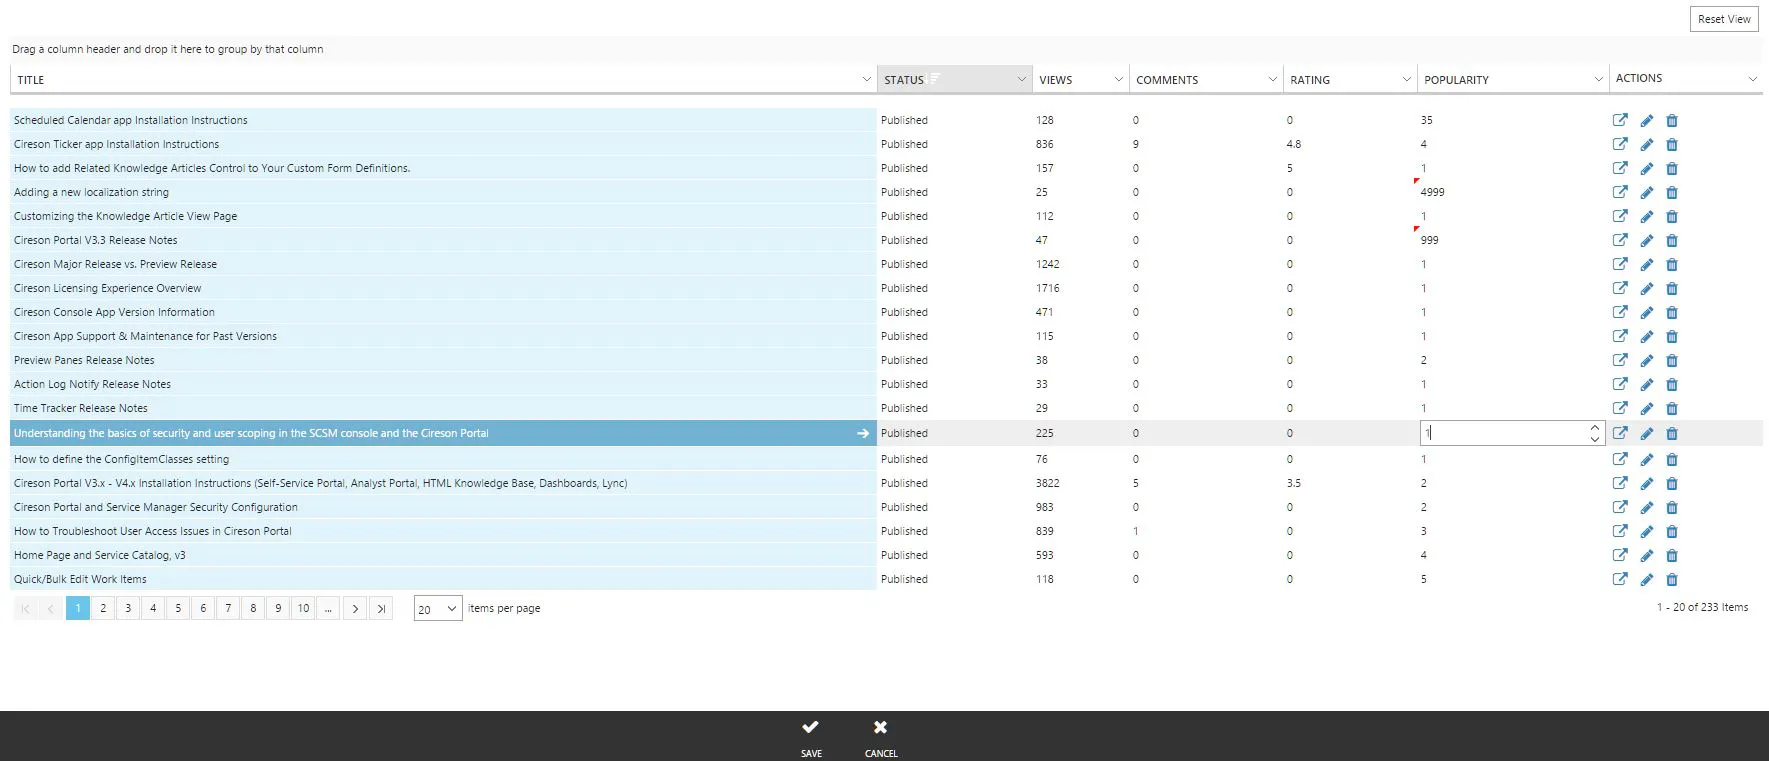Click arrow on selected Understanding the basics row
Screen dimensions: 1769x761
point(863,433)
